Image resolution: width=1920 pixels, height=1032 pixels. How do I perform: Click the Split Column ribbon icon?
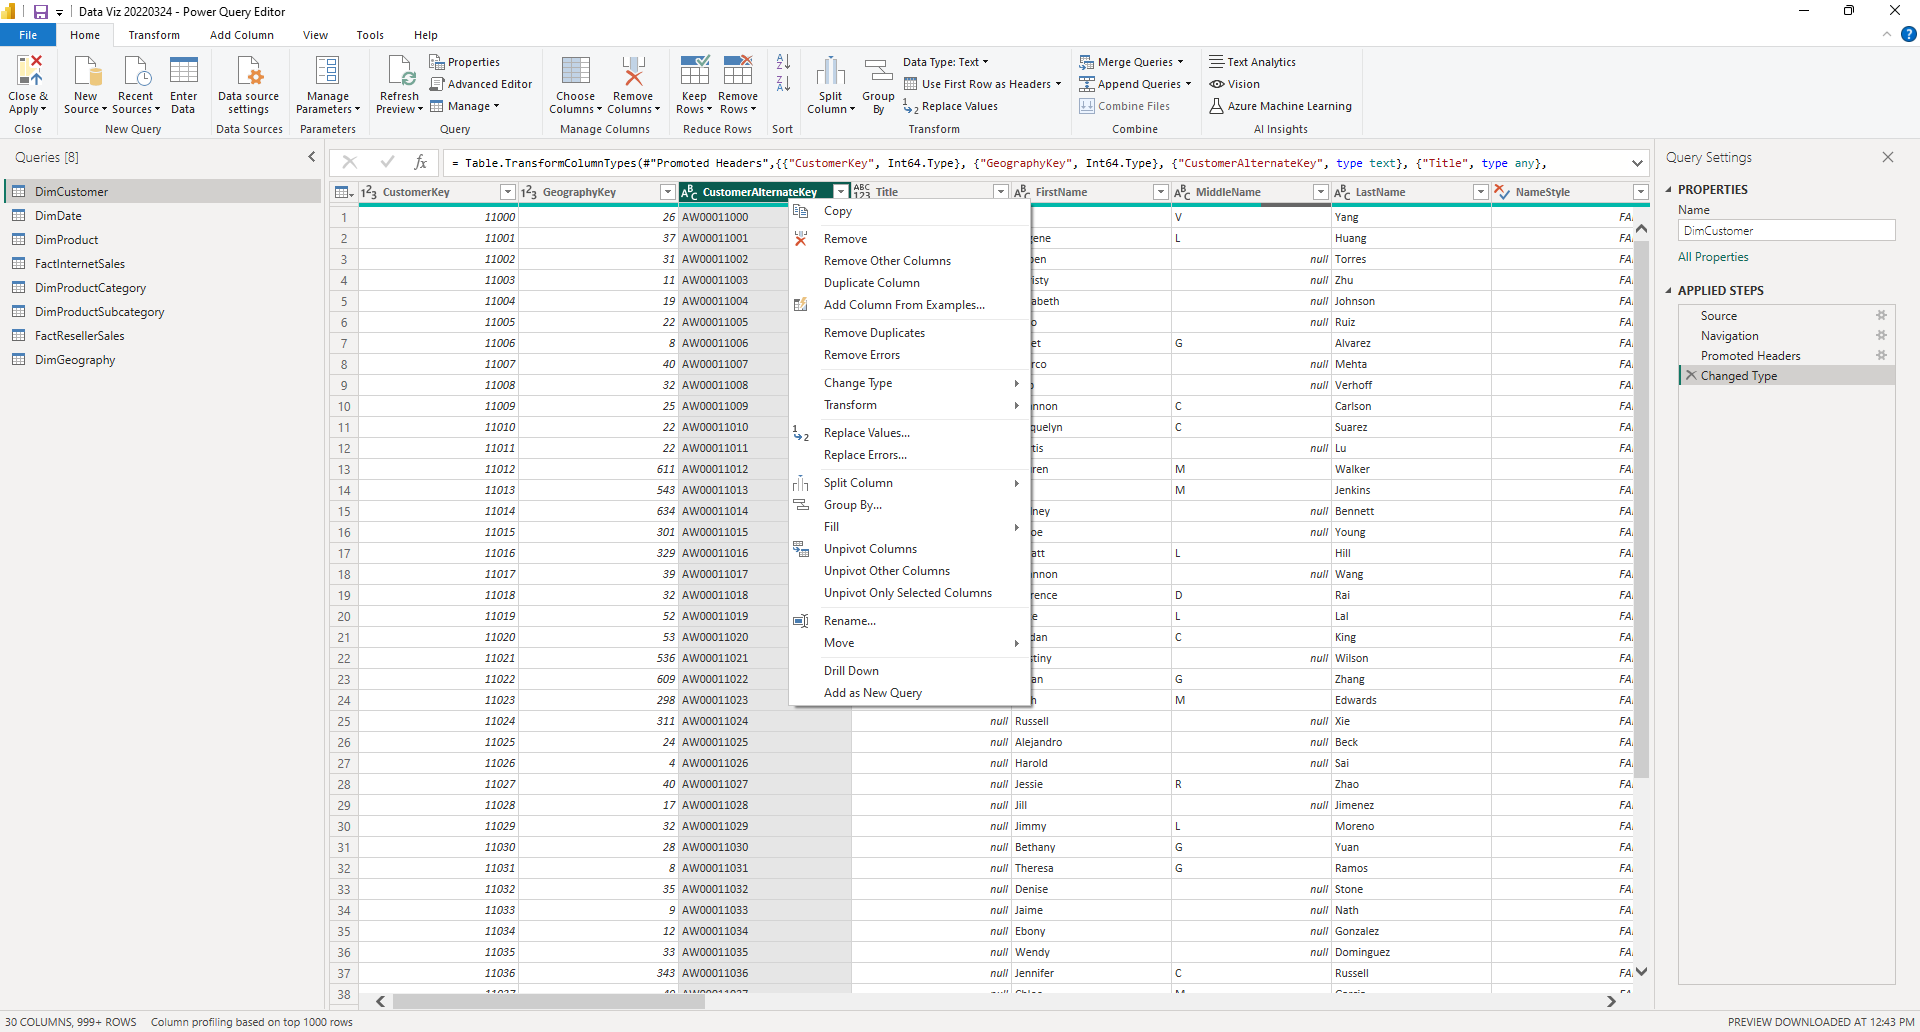(x=830, y=72)
